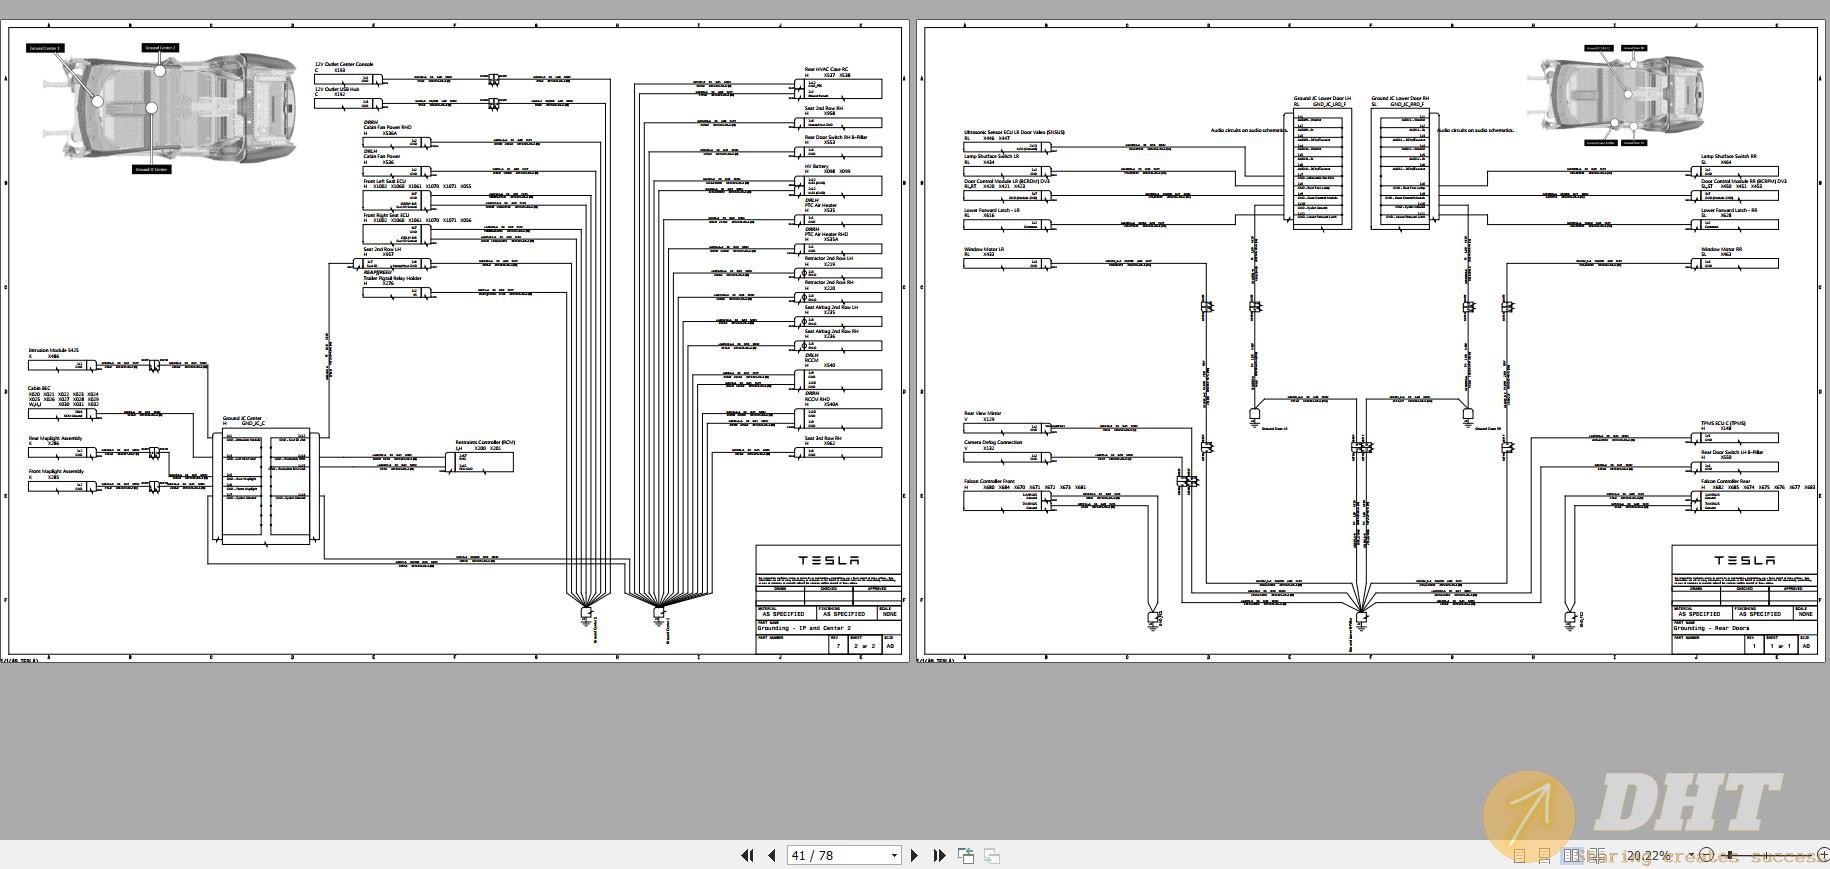
Task: Enable two-page scrolling layout
Action: (x=1597, y=856)
